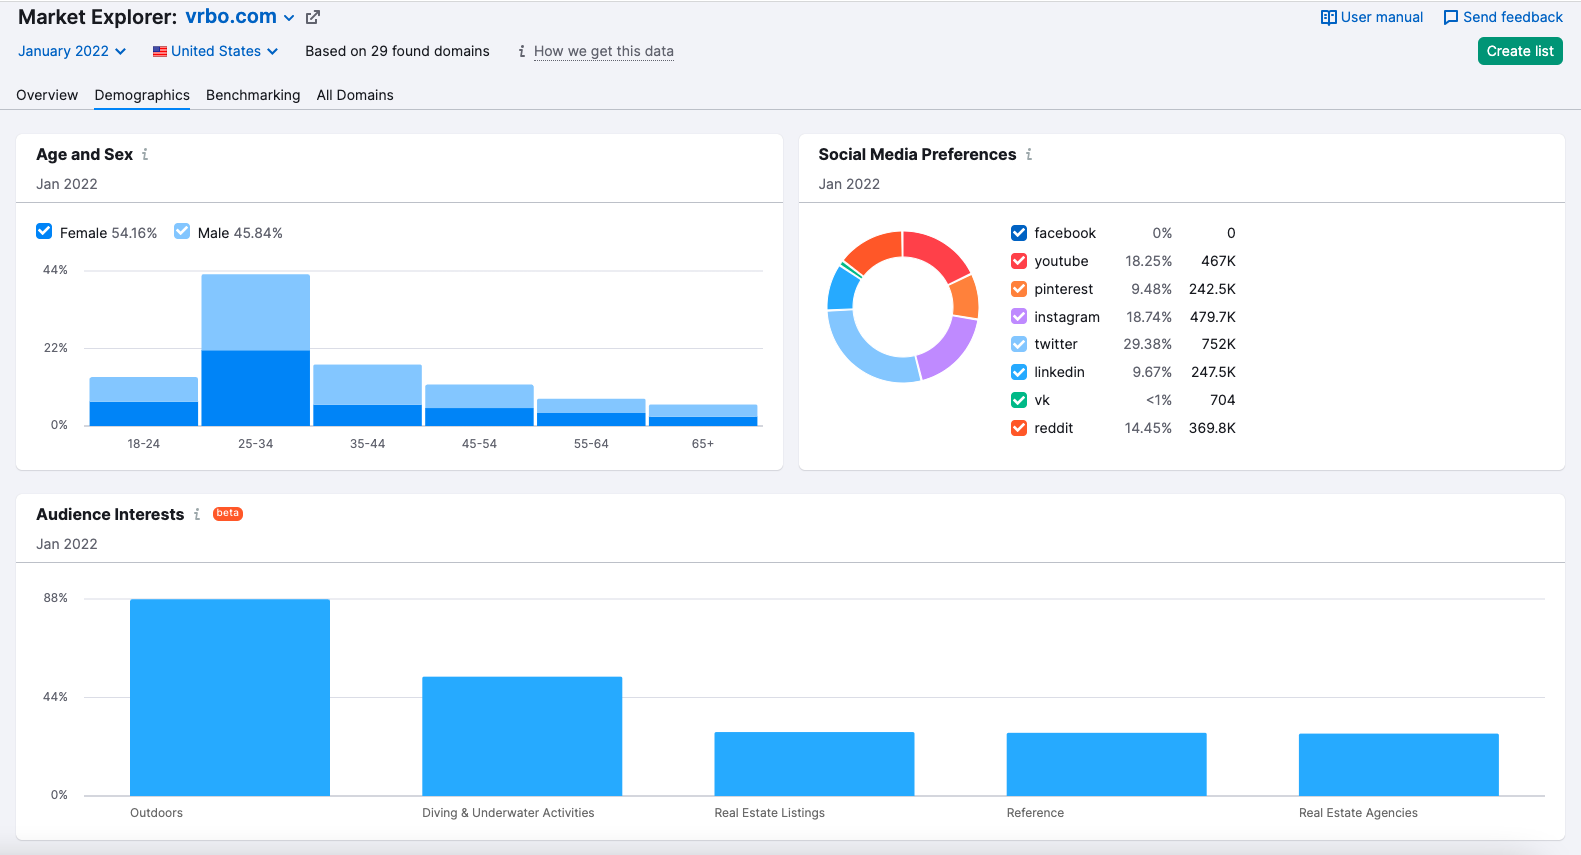Image resolution: width=1581 pixels, height=855 pixels.
Task: Click the 55-64 age group bar
Action: coord(591,412)
